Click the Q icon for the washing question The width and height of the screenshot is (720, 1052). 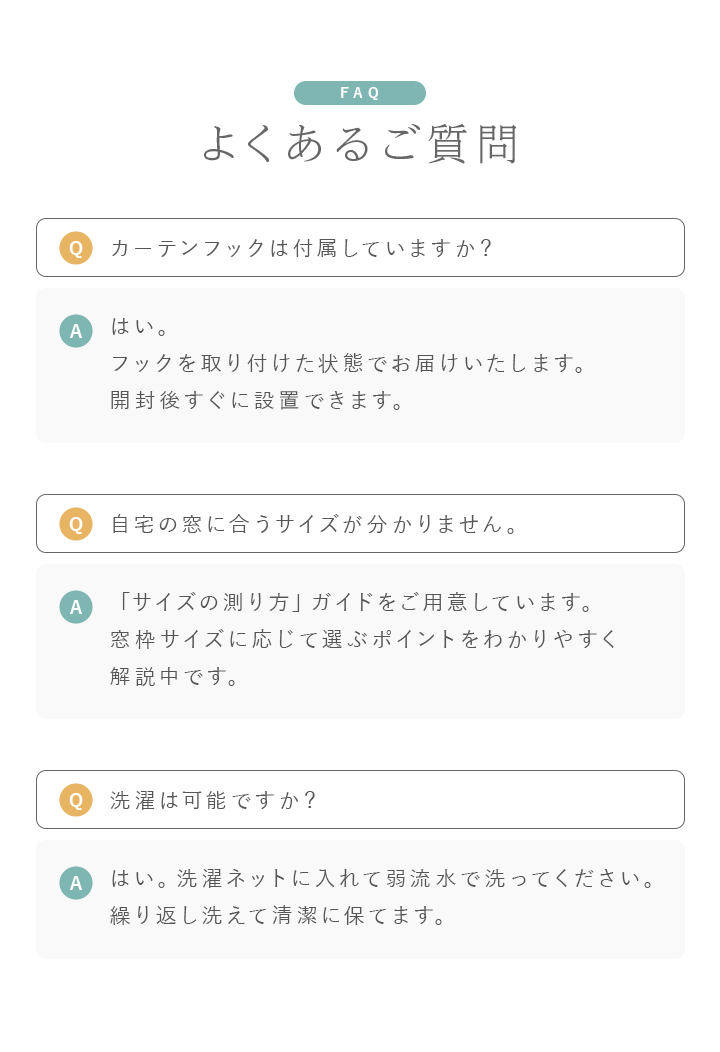[x=76, y=800]
